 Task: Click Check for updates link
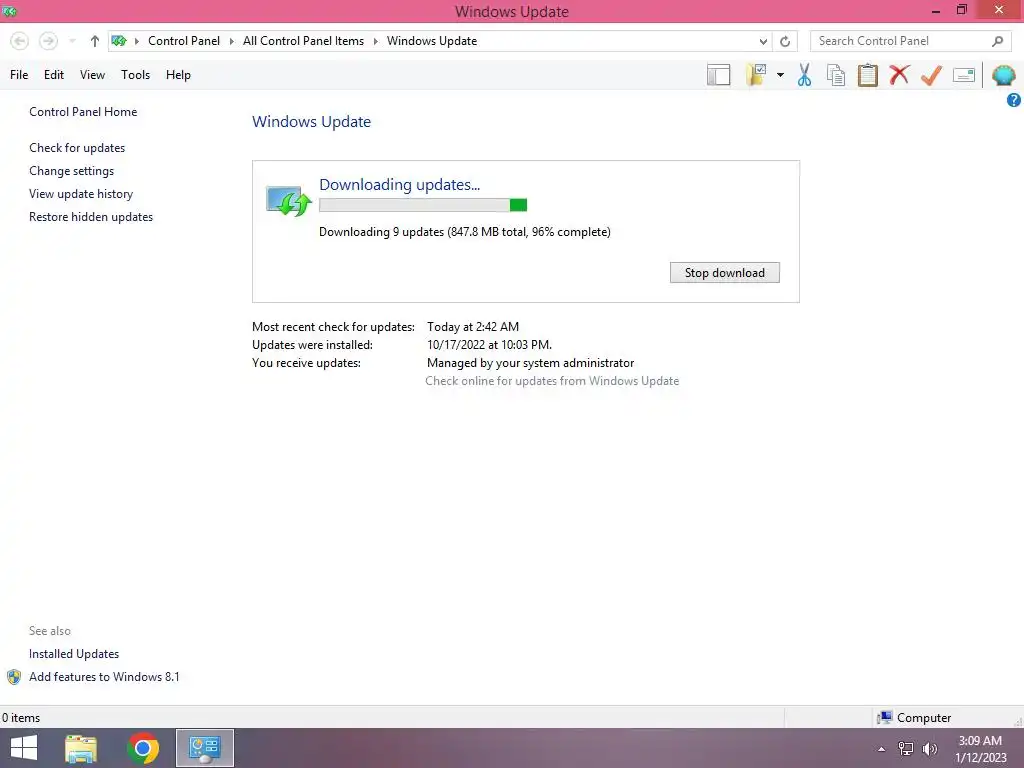pos(77,148)
